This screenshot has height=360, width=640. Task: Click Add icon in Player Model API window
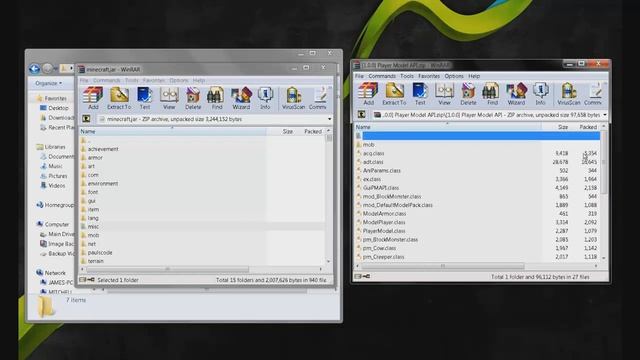[368, 94]
